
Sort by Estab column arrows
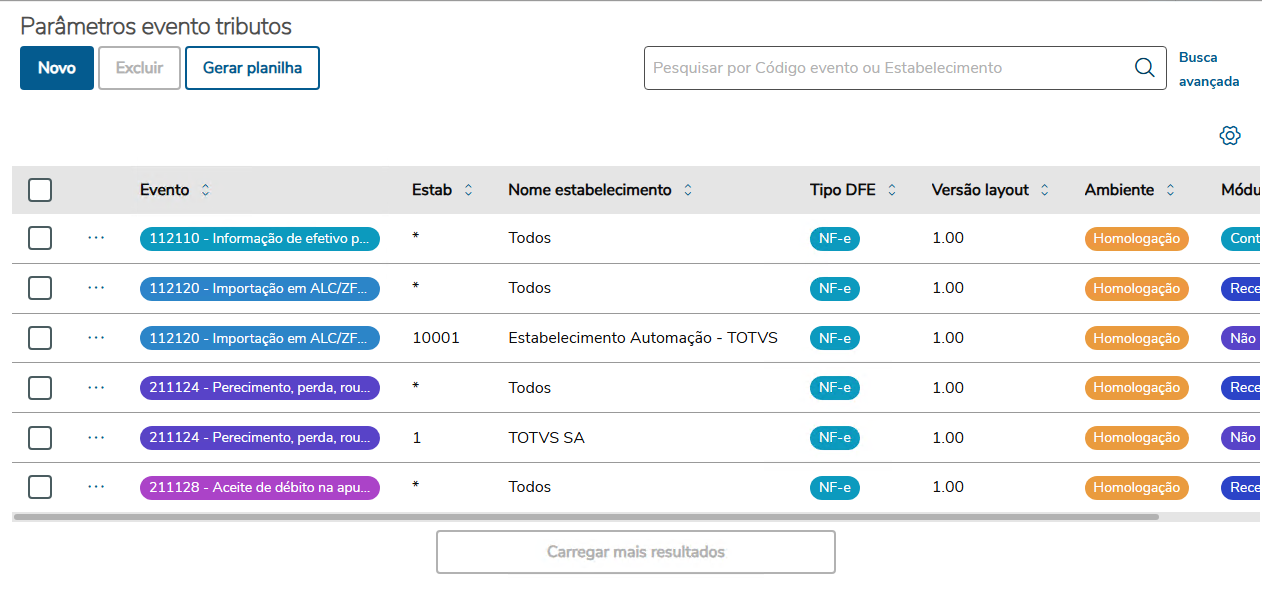click(468, 190)
